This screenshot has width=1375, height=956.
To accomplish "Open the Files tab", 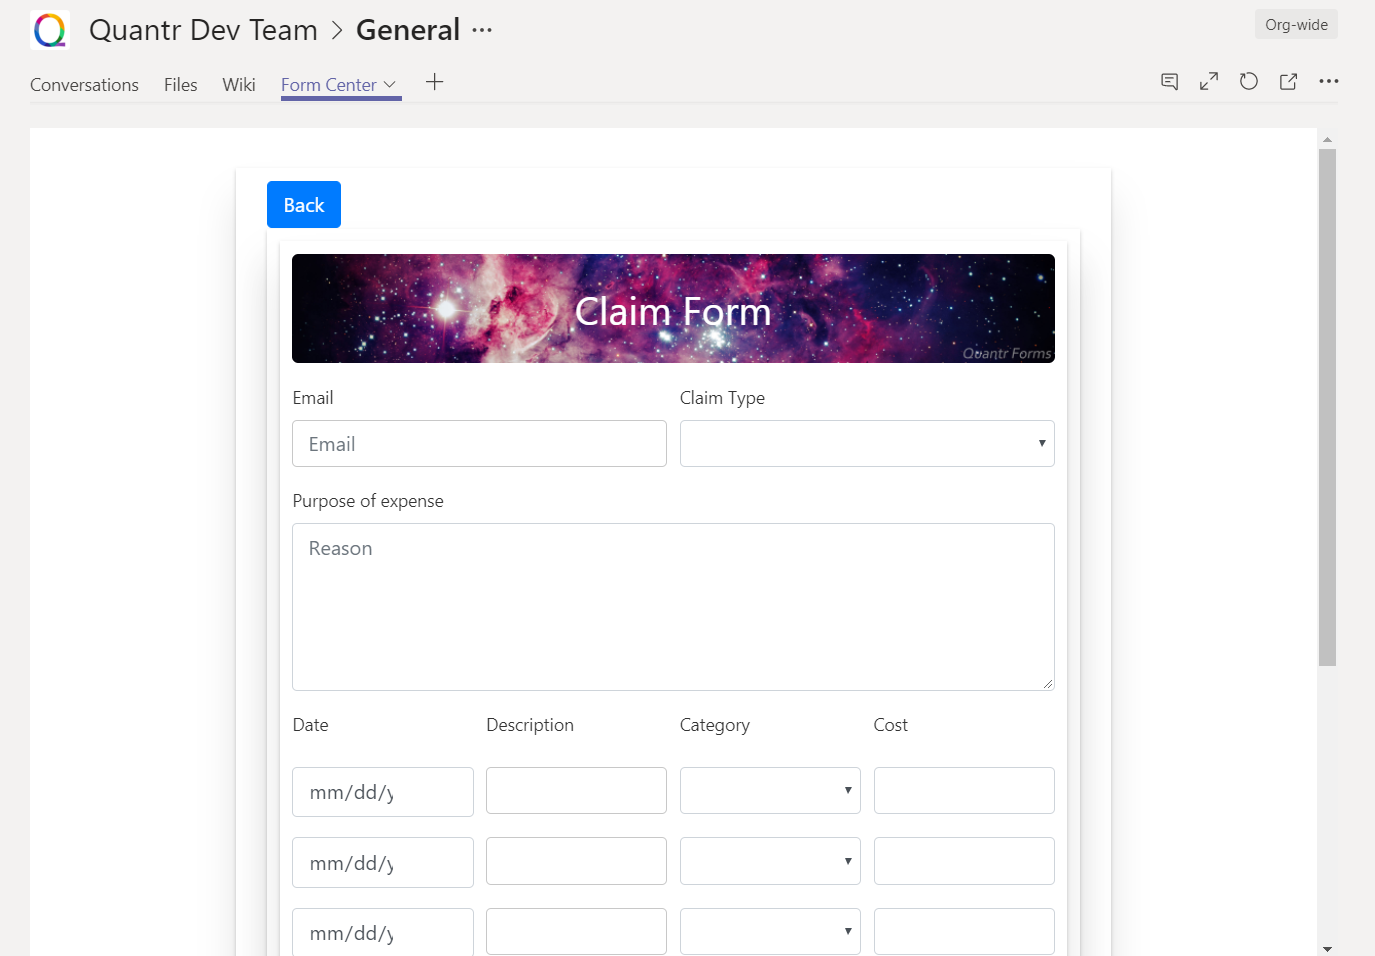I will coord(181,85).
